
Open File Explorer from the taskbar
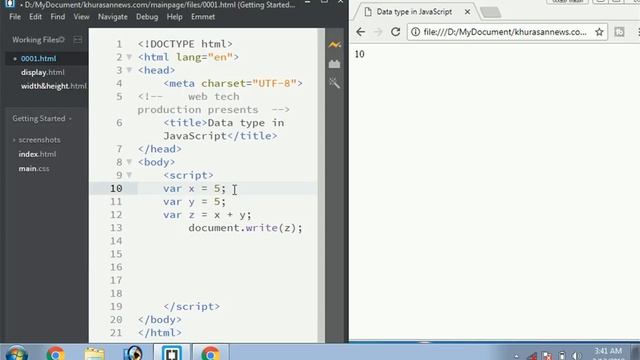(94, 353)
